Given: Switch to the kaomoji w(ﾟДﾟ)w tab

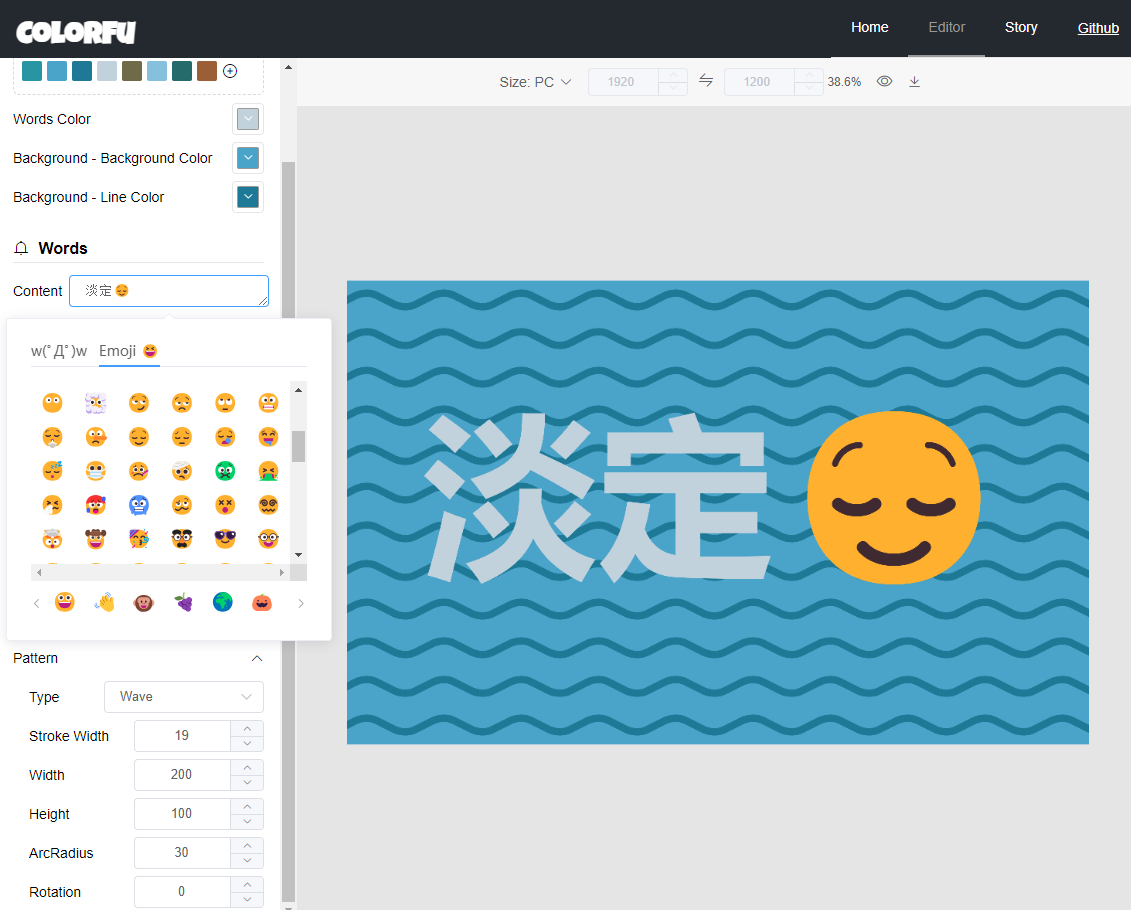Looking at the screenshot, I should [x=58, y=351].
